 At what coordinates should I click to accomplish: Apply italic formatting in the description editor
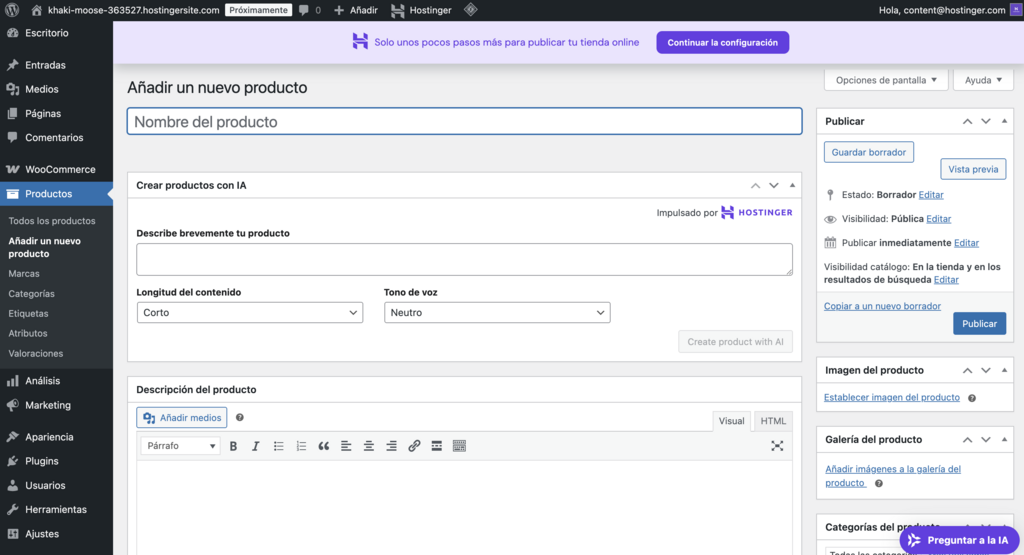[x=256, y=446]
